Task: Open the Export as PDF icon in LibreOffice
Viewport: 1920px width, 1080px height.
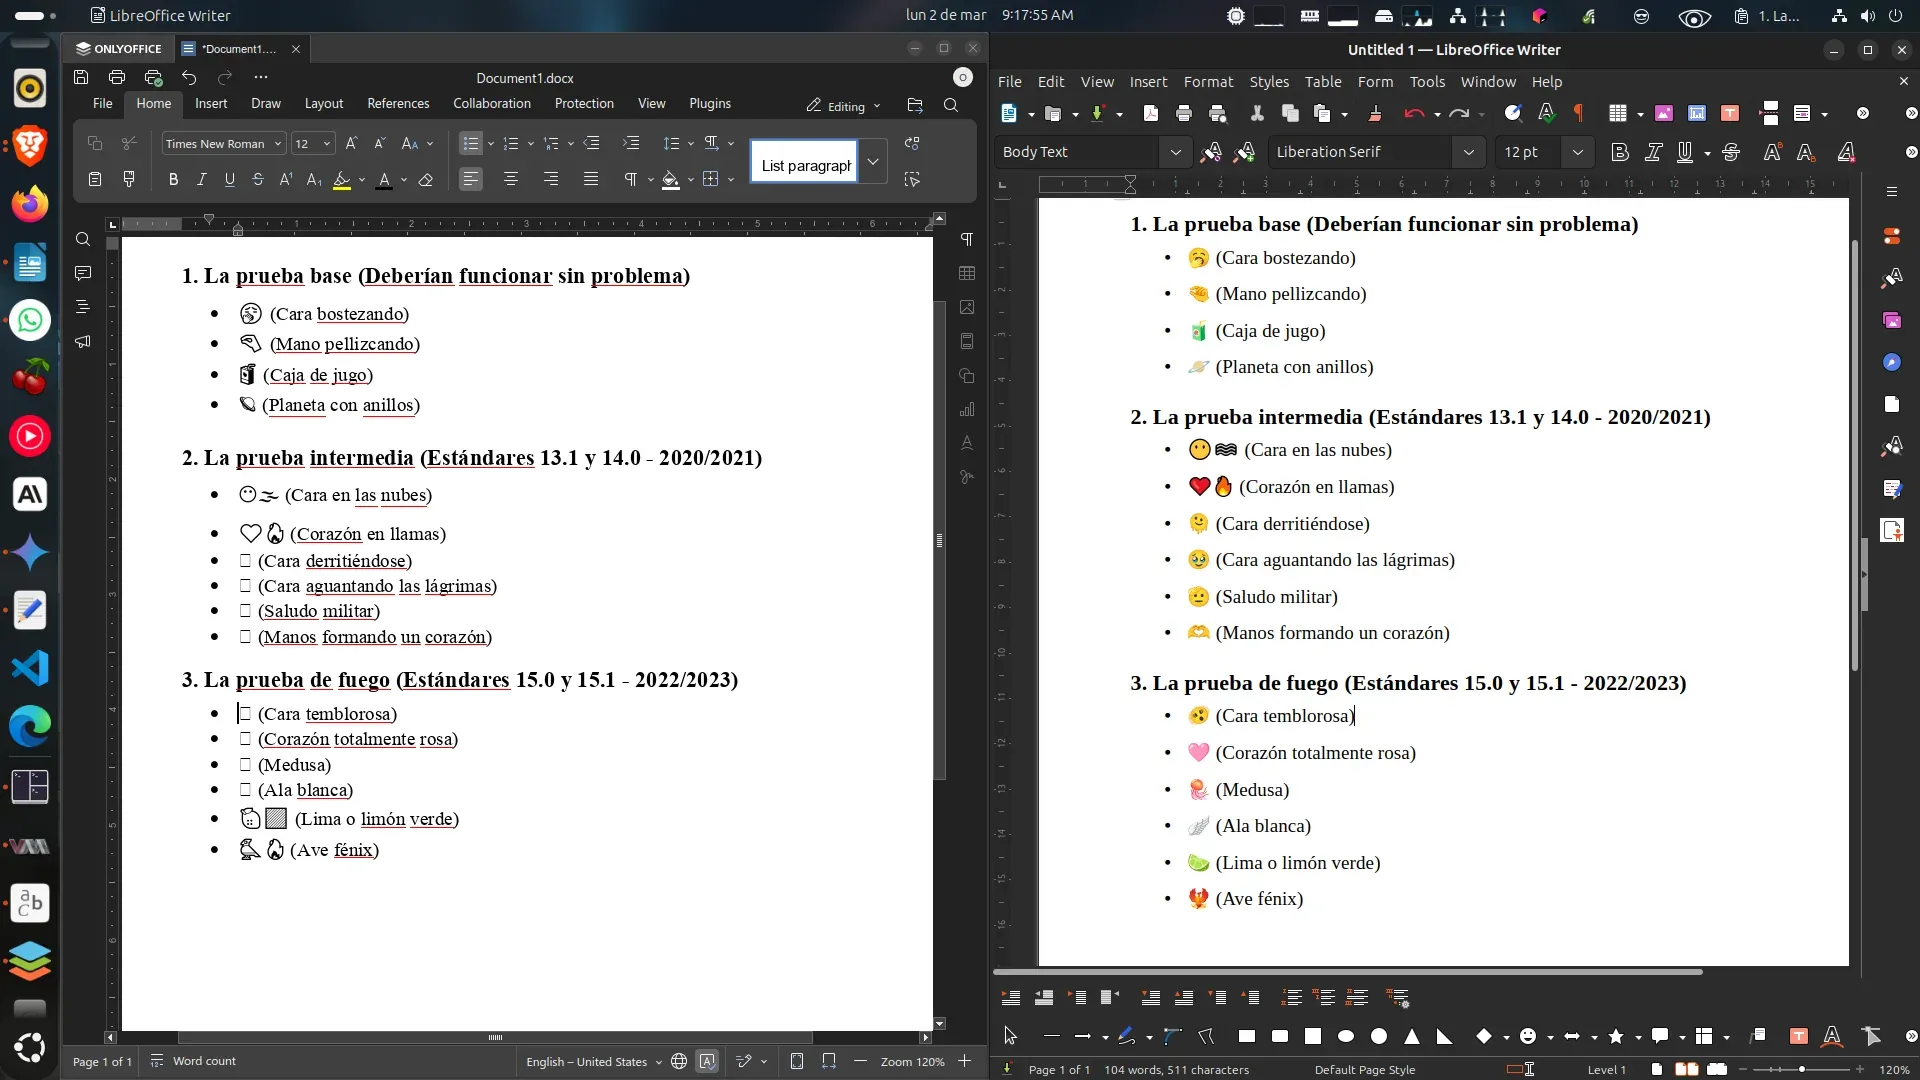Action: click(1151, 113)
